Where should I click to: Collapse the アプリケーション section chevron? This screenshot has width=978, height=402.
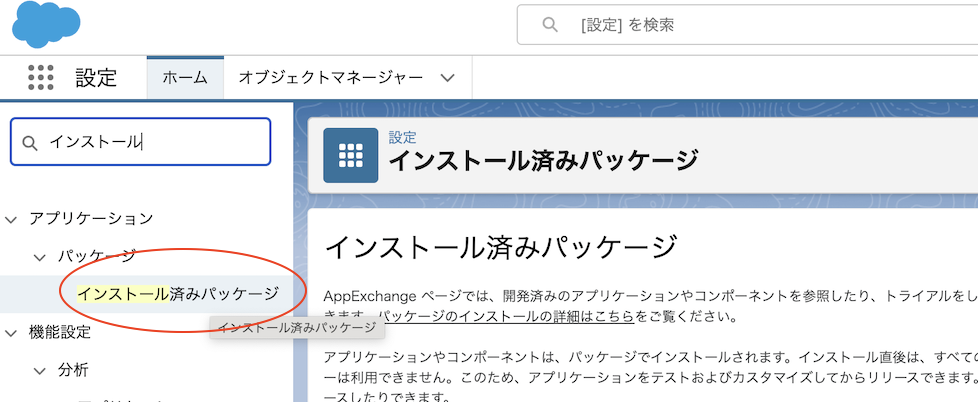point(11,219)
